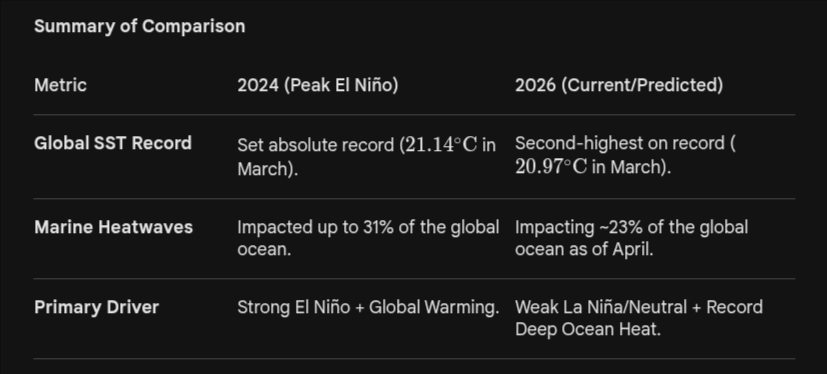Click the word 'ocean.' in 2024 heatwaves cell

click(264, 250)
